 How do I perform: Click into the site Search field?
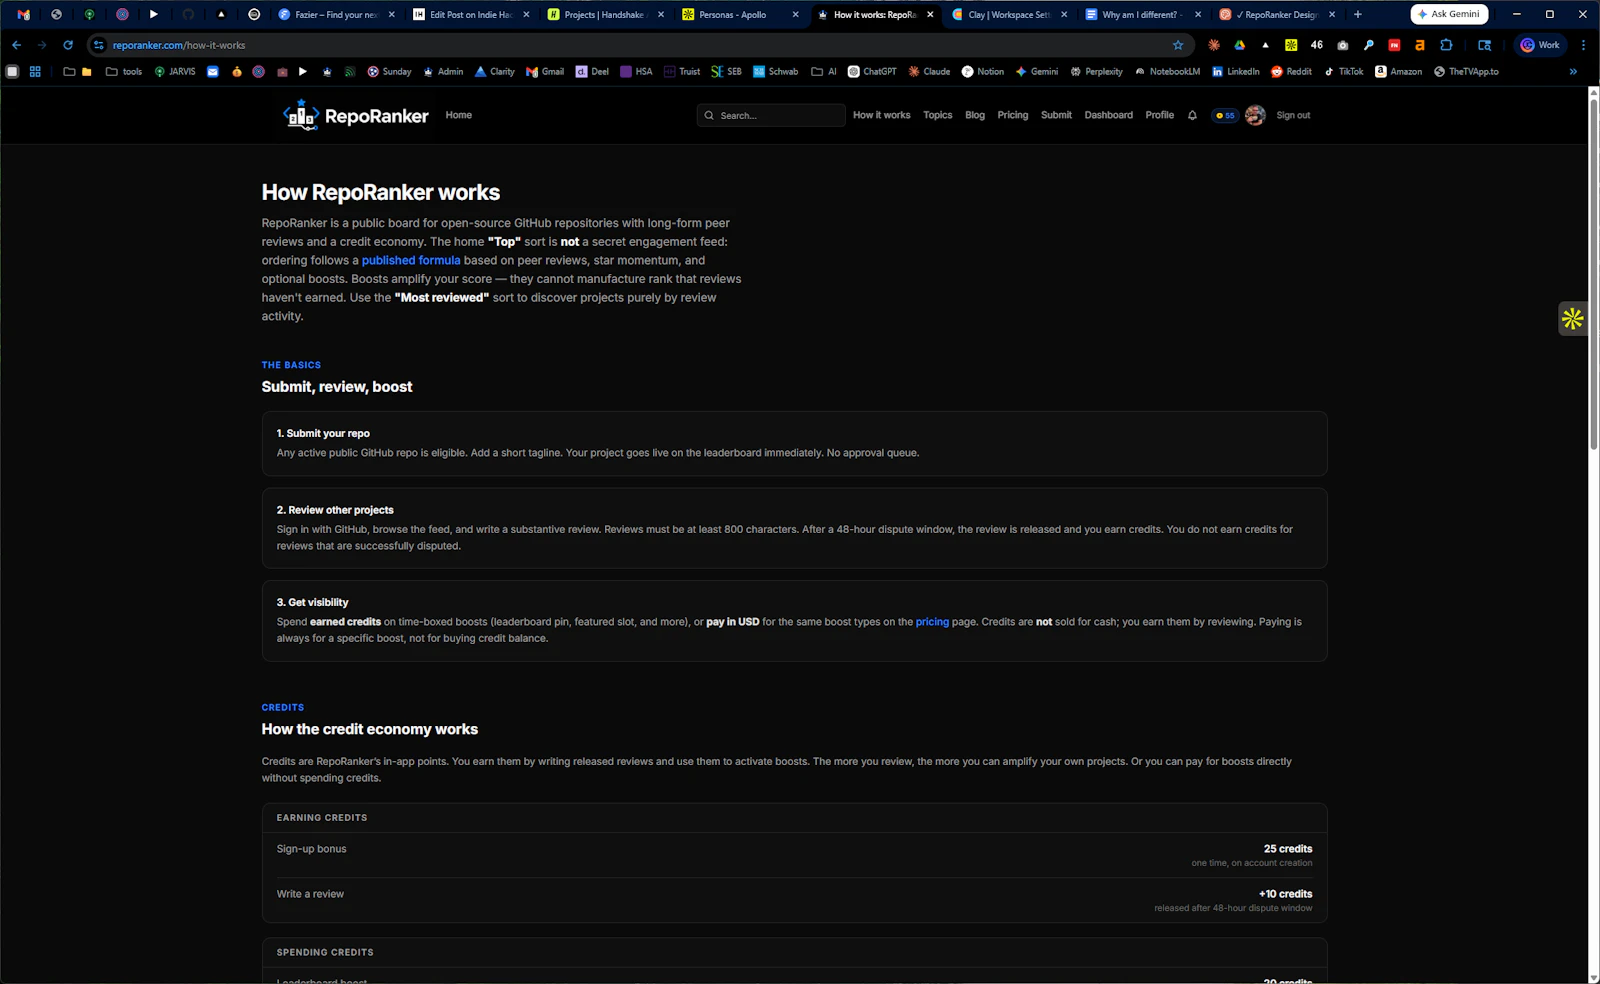pyautogui.click(x=771, y=115)
